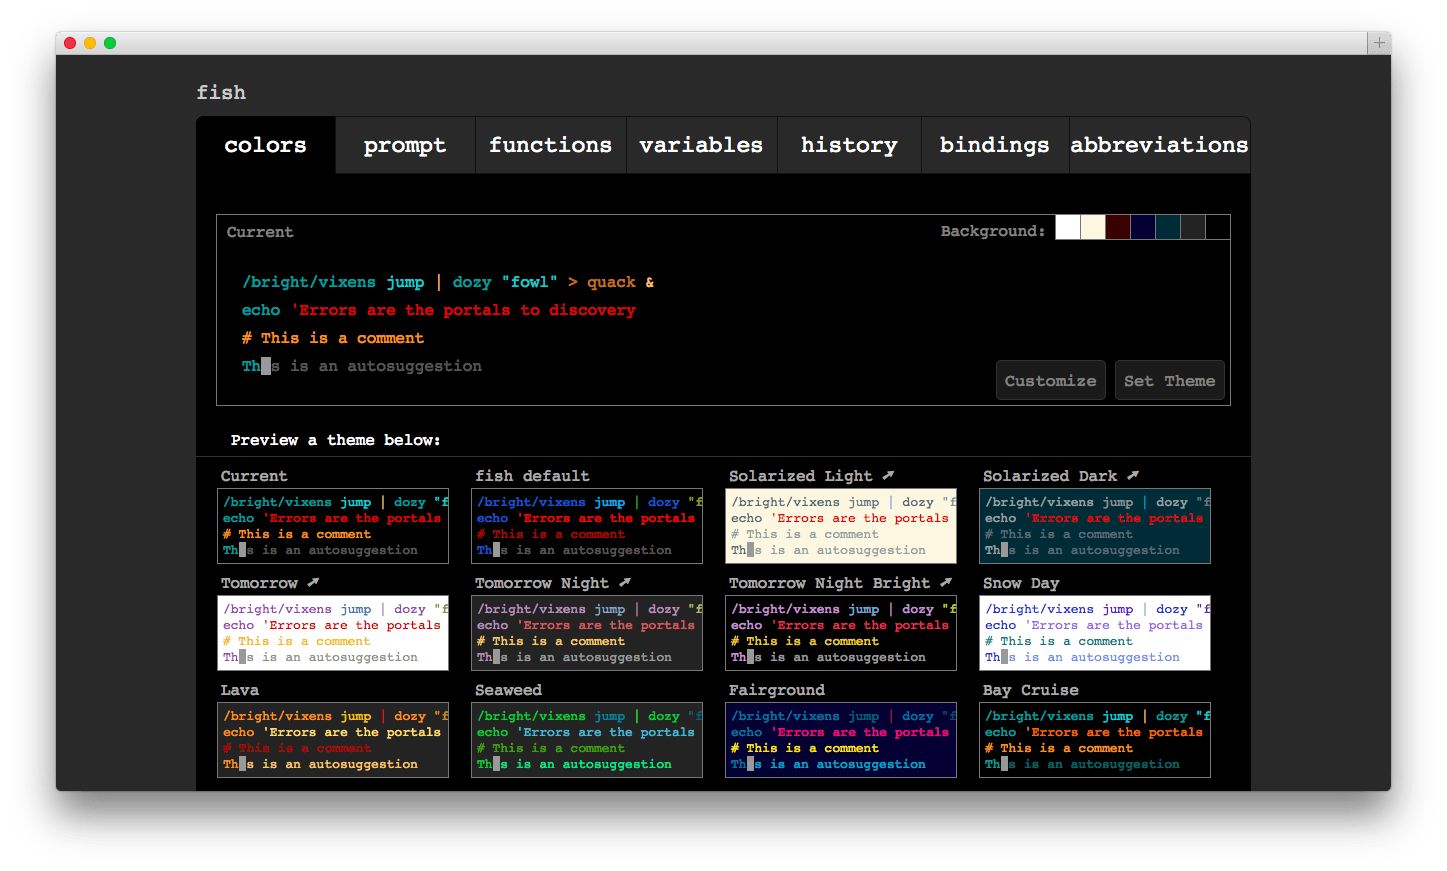Viewport: 1447px width, 871px height.
Task: Choose the cream background swatch
Action: pos(1093,227)
